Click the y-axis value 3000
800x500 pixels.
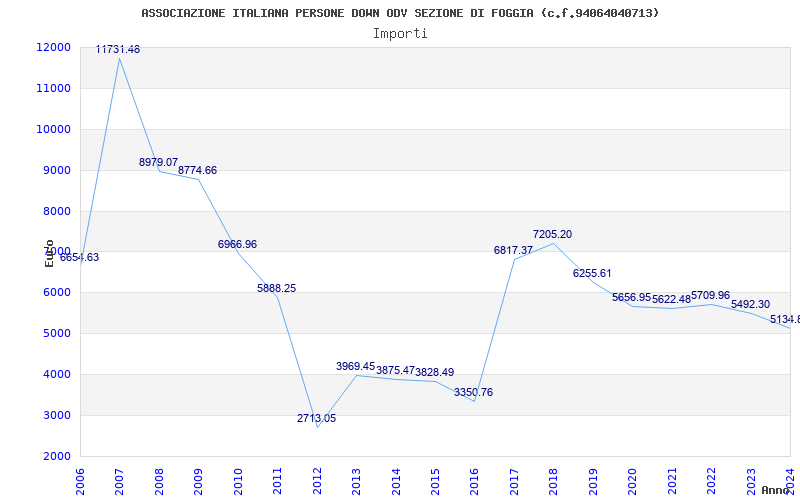[56, 415]
